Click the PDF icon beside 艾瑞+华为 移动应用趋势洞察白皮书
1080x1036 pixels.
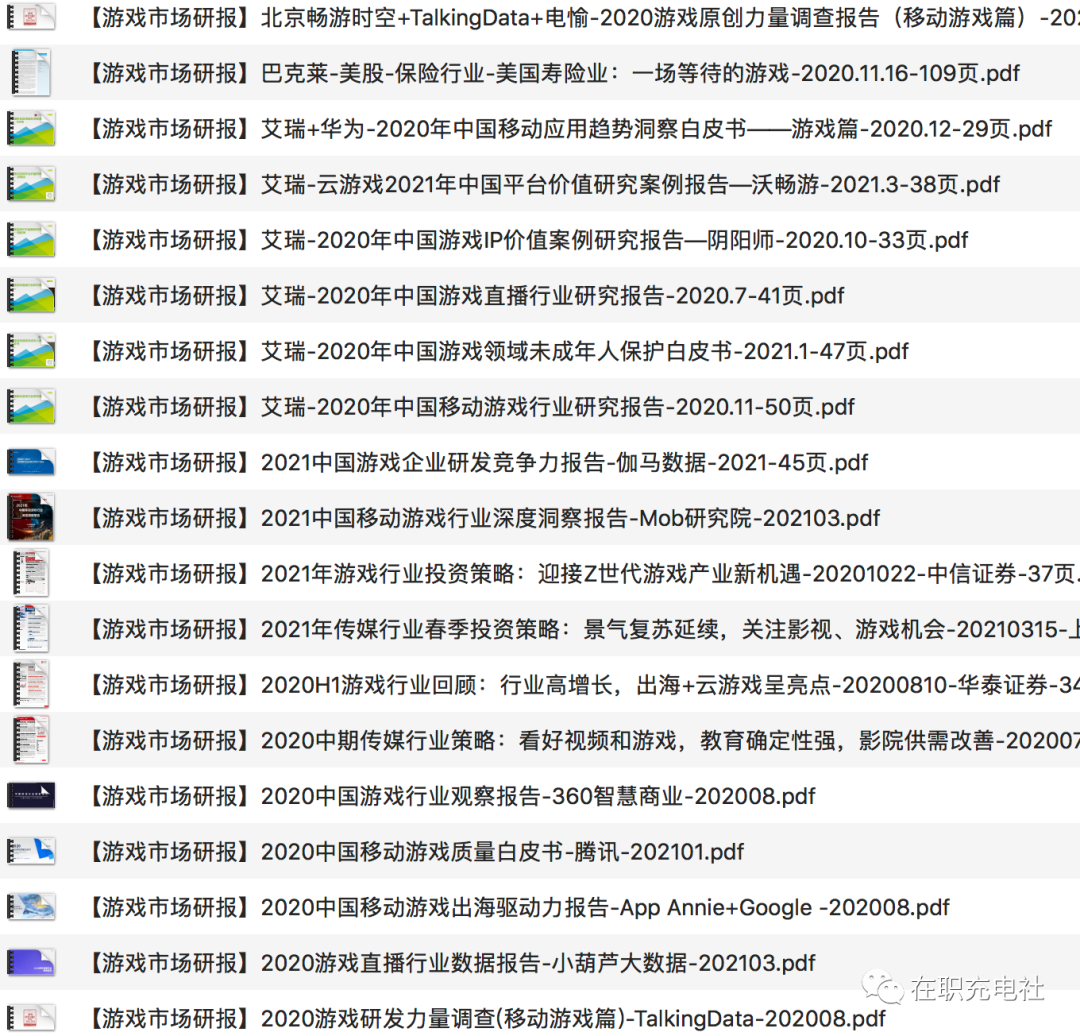(30, 129)
